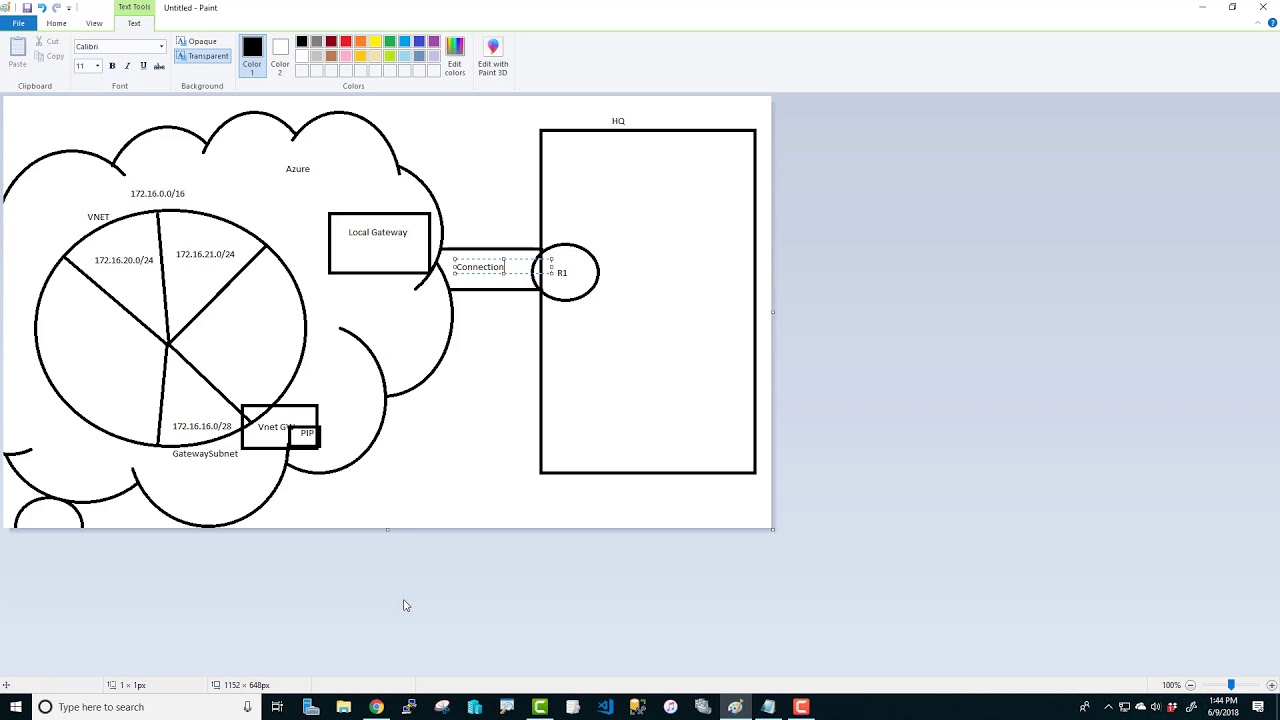The width and height of the screenshot is (1280, 720).
Task: Open the red Camtasia recorder taskbar icon
Action: point(801,707)
